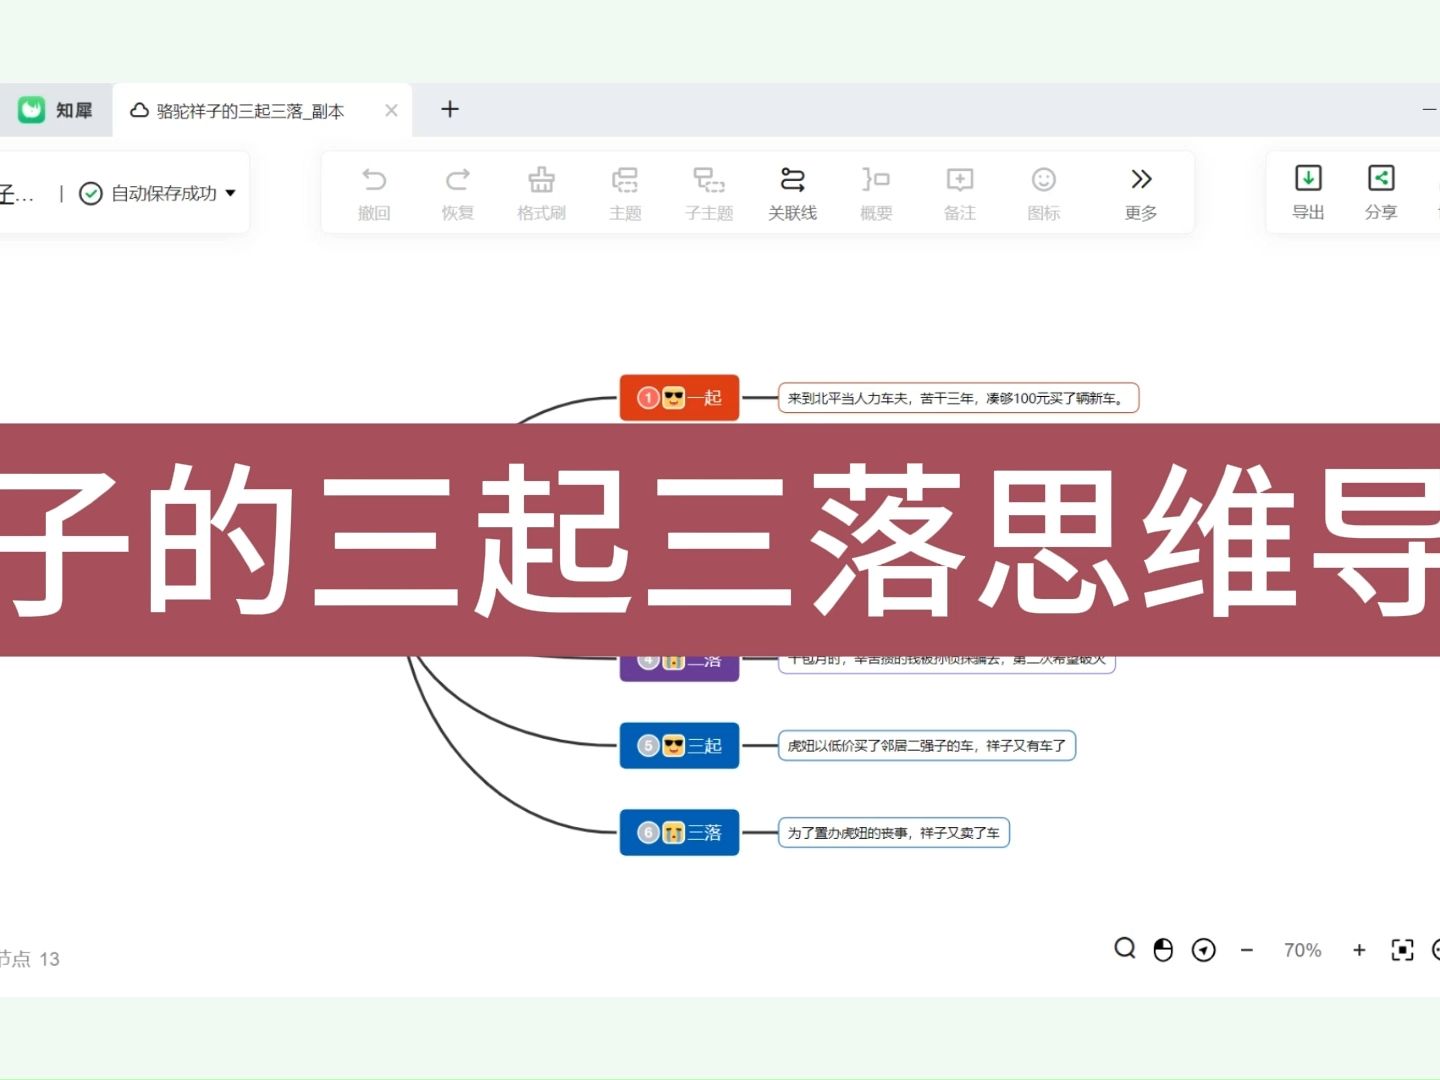The image size is (1440, 1080).
Task: Click the 导出 export button
Action: coord(1308,193)
